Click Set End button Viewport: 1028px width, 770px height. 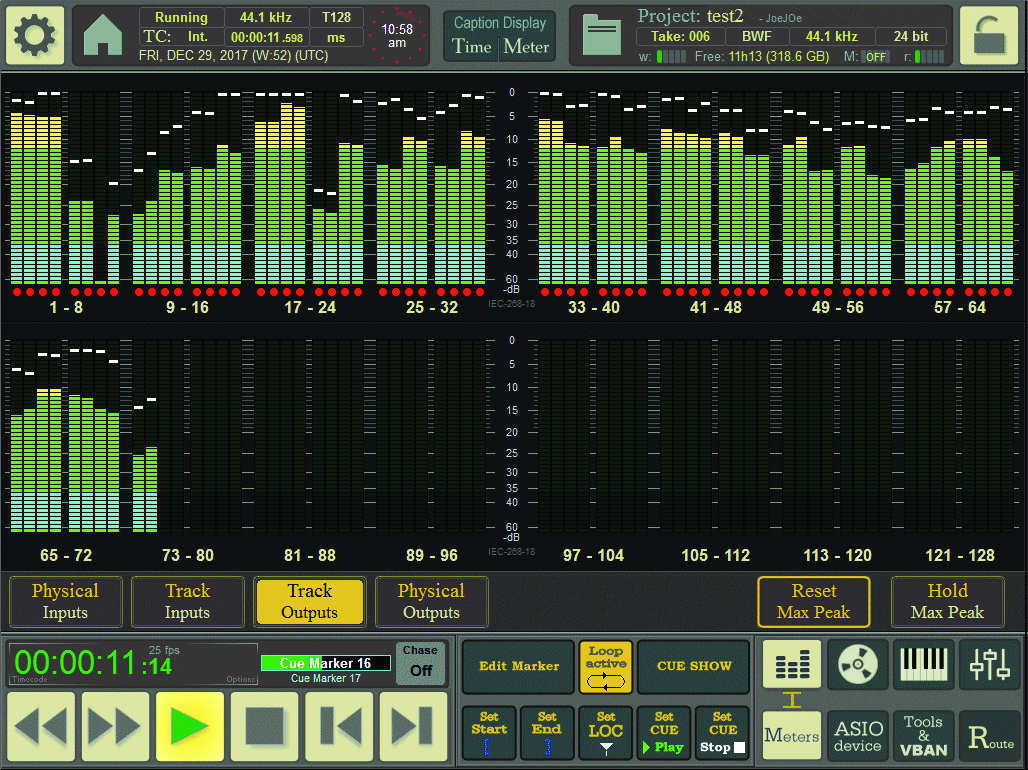[x=547, y=733]
